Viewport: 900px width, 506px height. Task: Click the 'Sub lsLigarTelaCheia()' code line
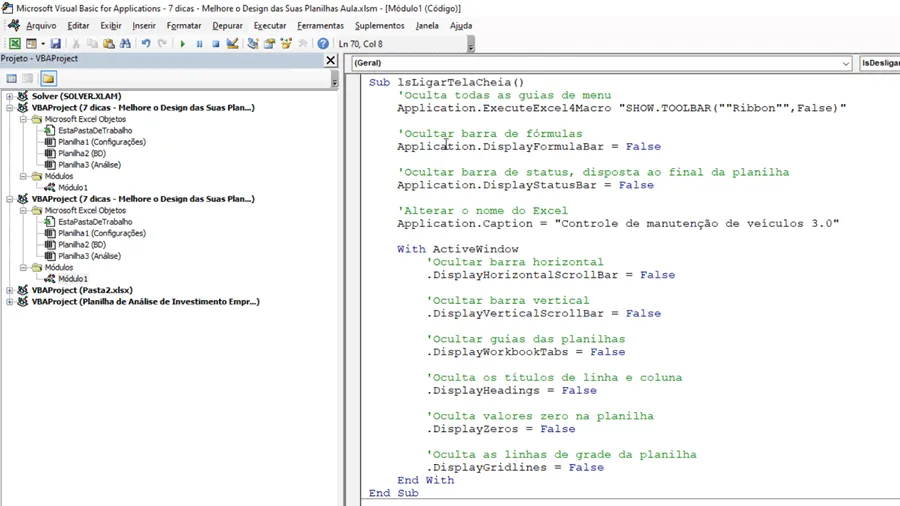pos(447,83)
